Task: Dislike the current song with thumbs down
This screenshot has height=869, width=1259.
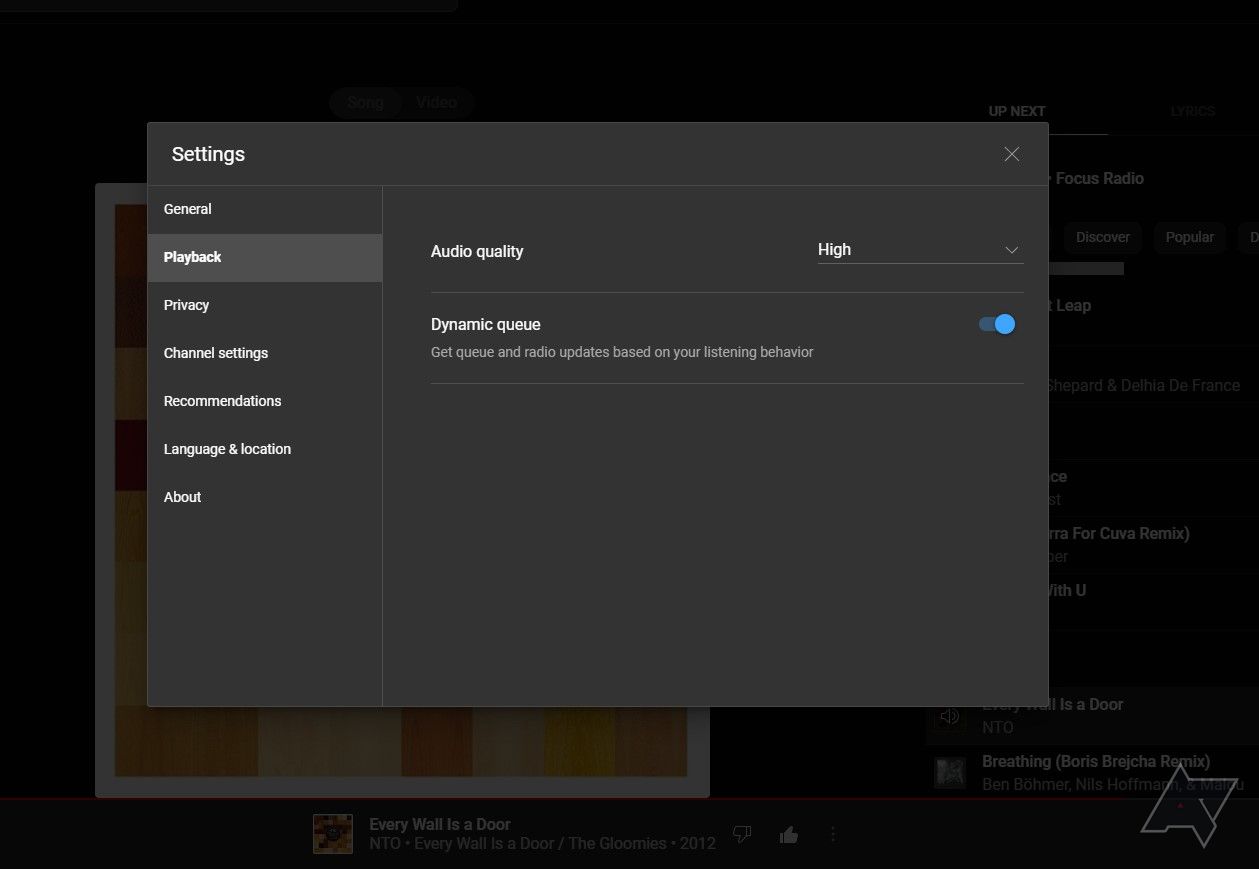Action: 742,833
